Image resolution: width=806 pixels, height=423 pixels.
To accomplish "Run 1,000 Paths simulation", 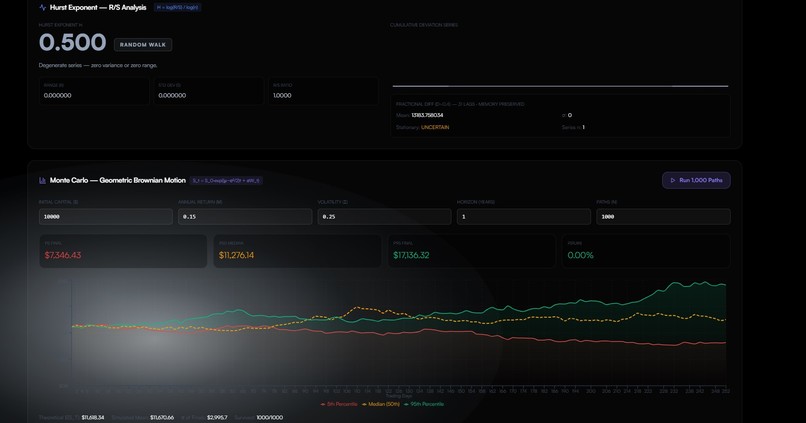I will (696, 180).
